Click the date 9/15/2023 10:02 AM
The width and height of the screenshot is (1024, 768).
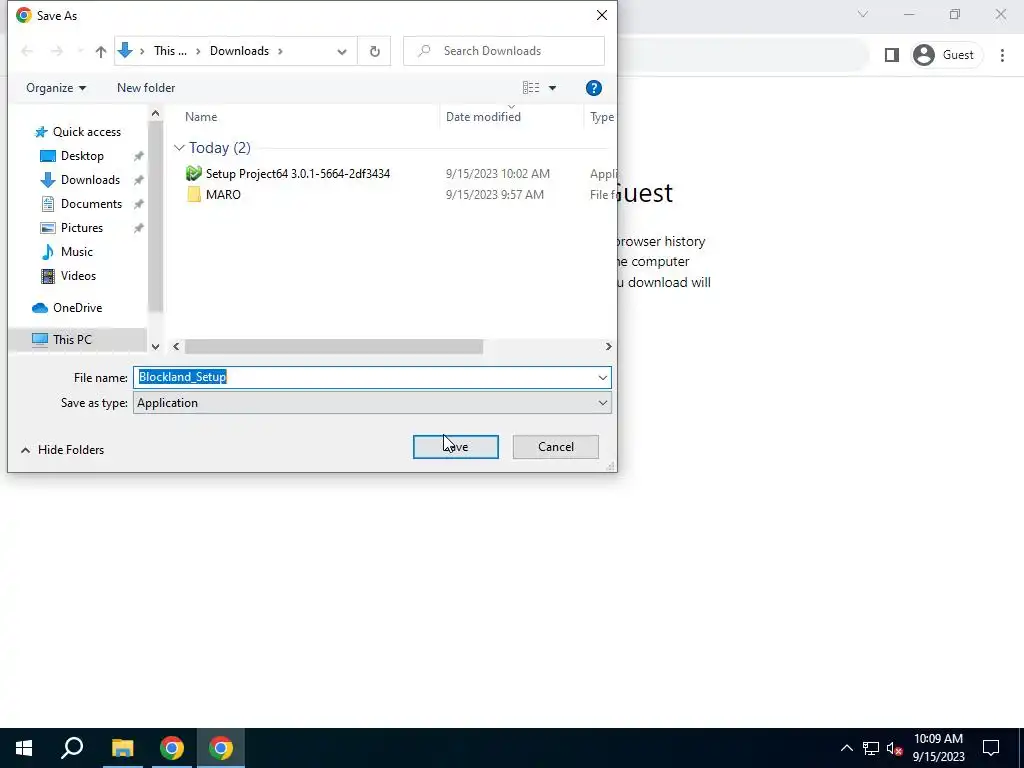click(498, 174)
